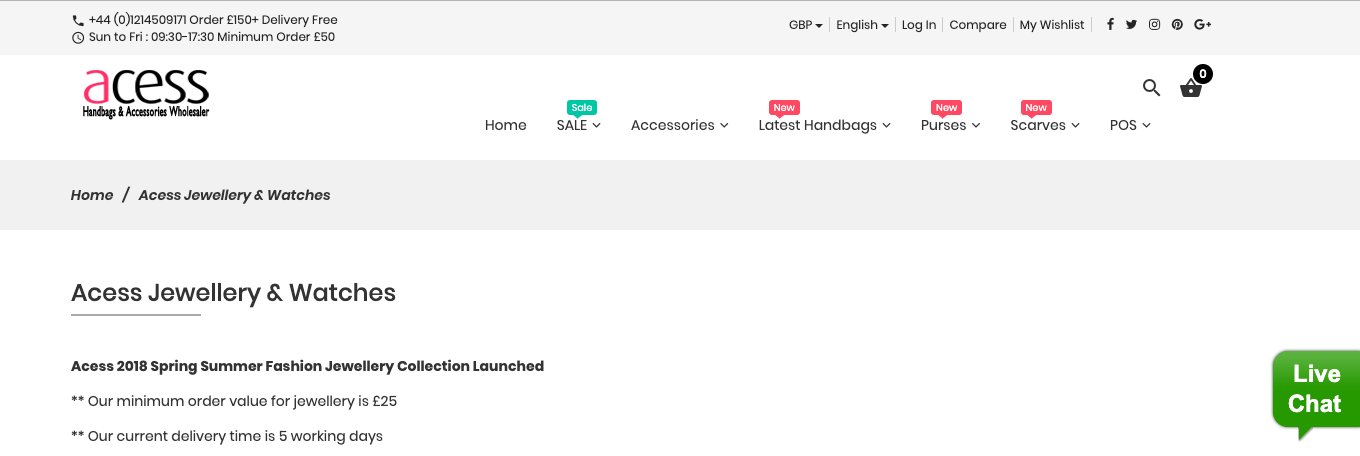
Task: Click the New badge above Purses
Action: pos(946,107)
